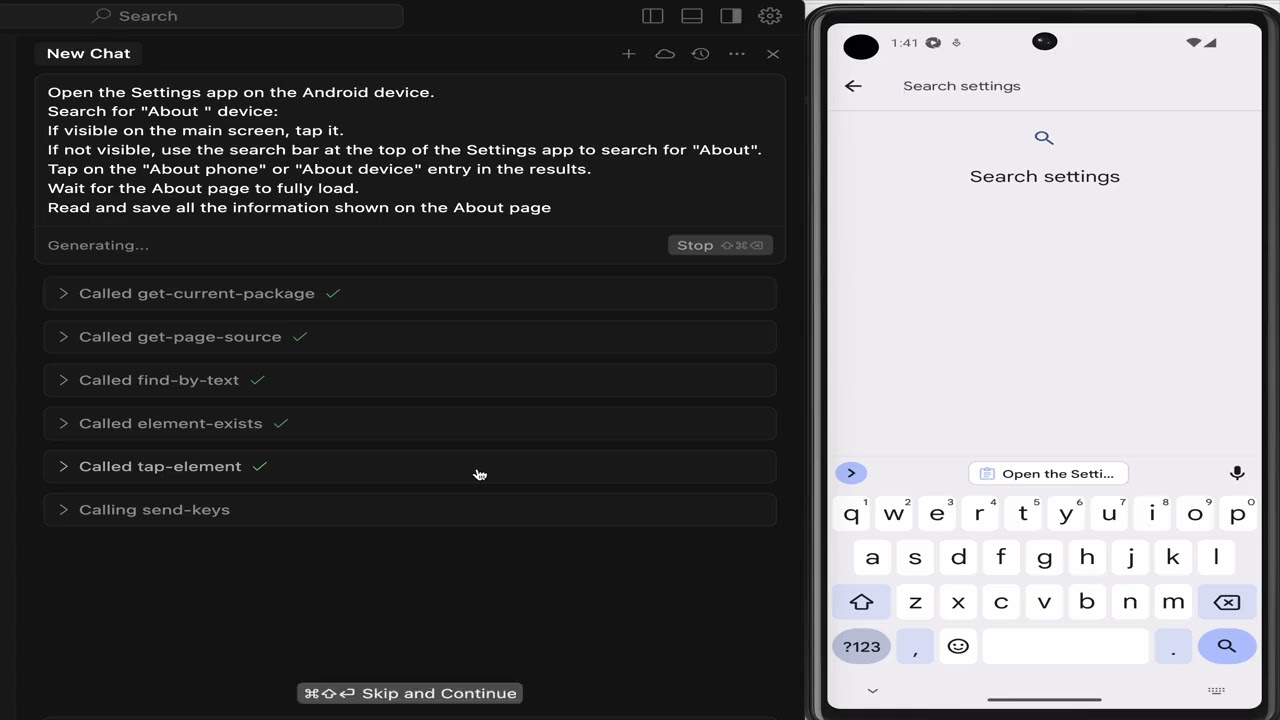The height and width of the screenshot is (720, 1280).
Task: Click the cloud icon in chat header
Action: pyautogui.click(x=665, y=54)
